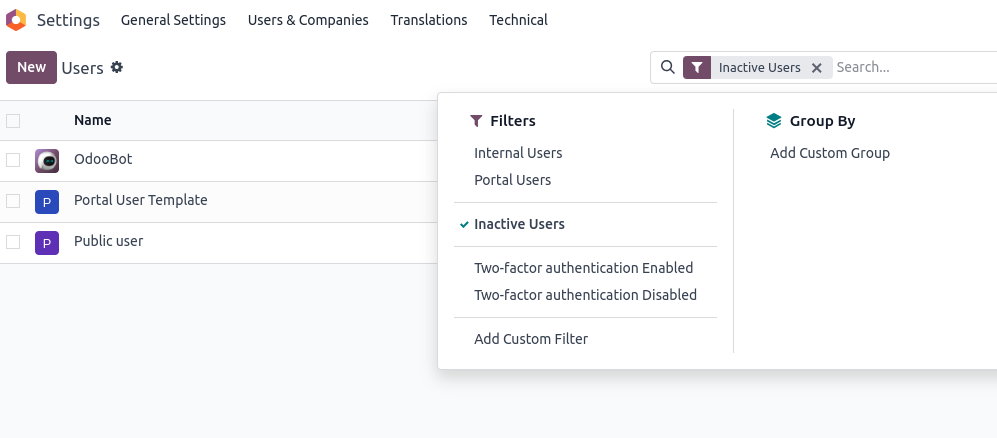This screenshot has width=997, height=438.
Task: Click the New button
Action: (31, 67)
